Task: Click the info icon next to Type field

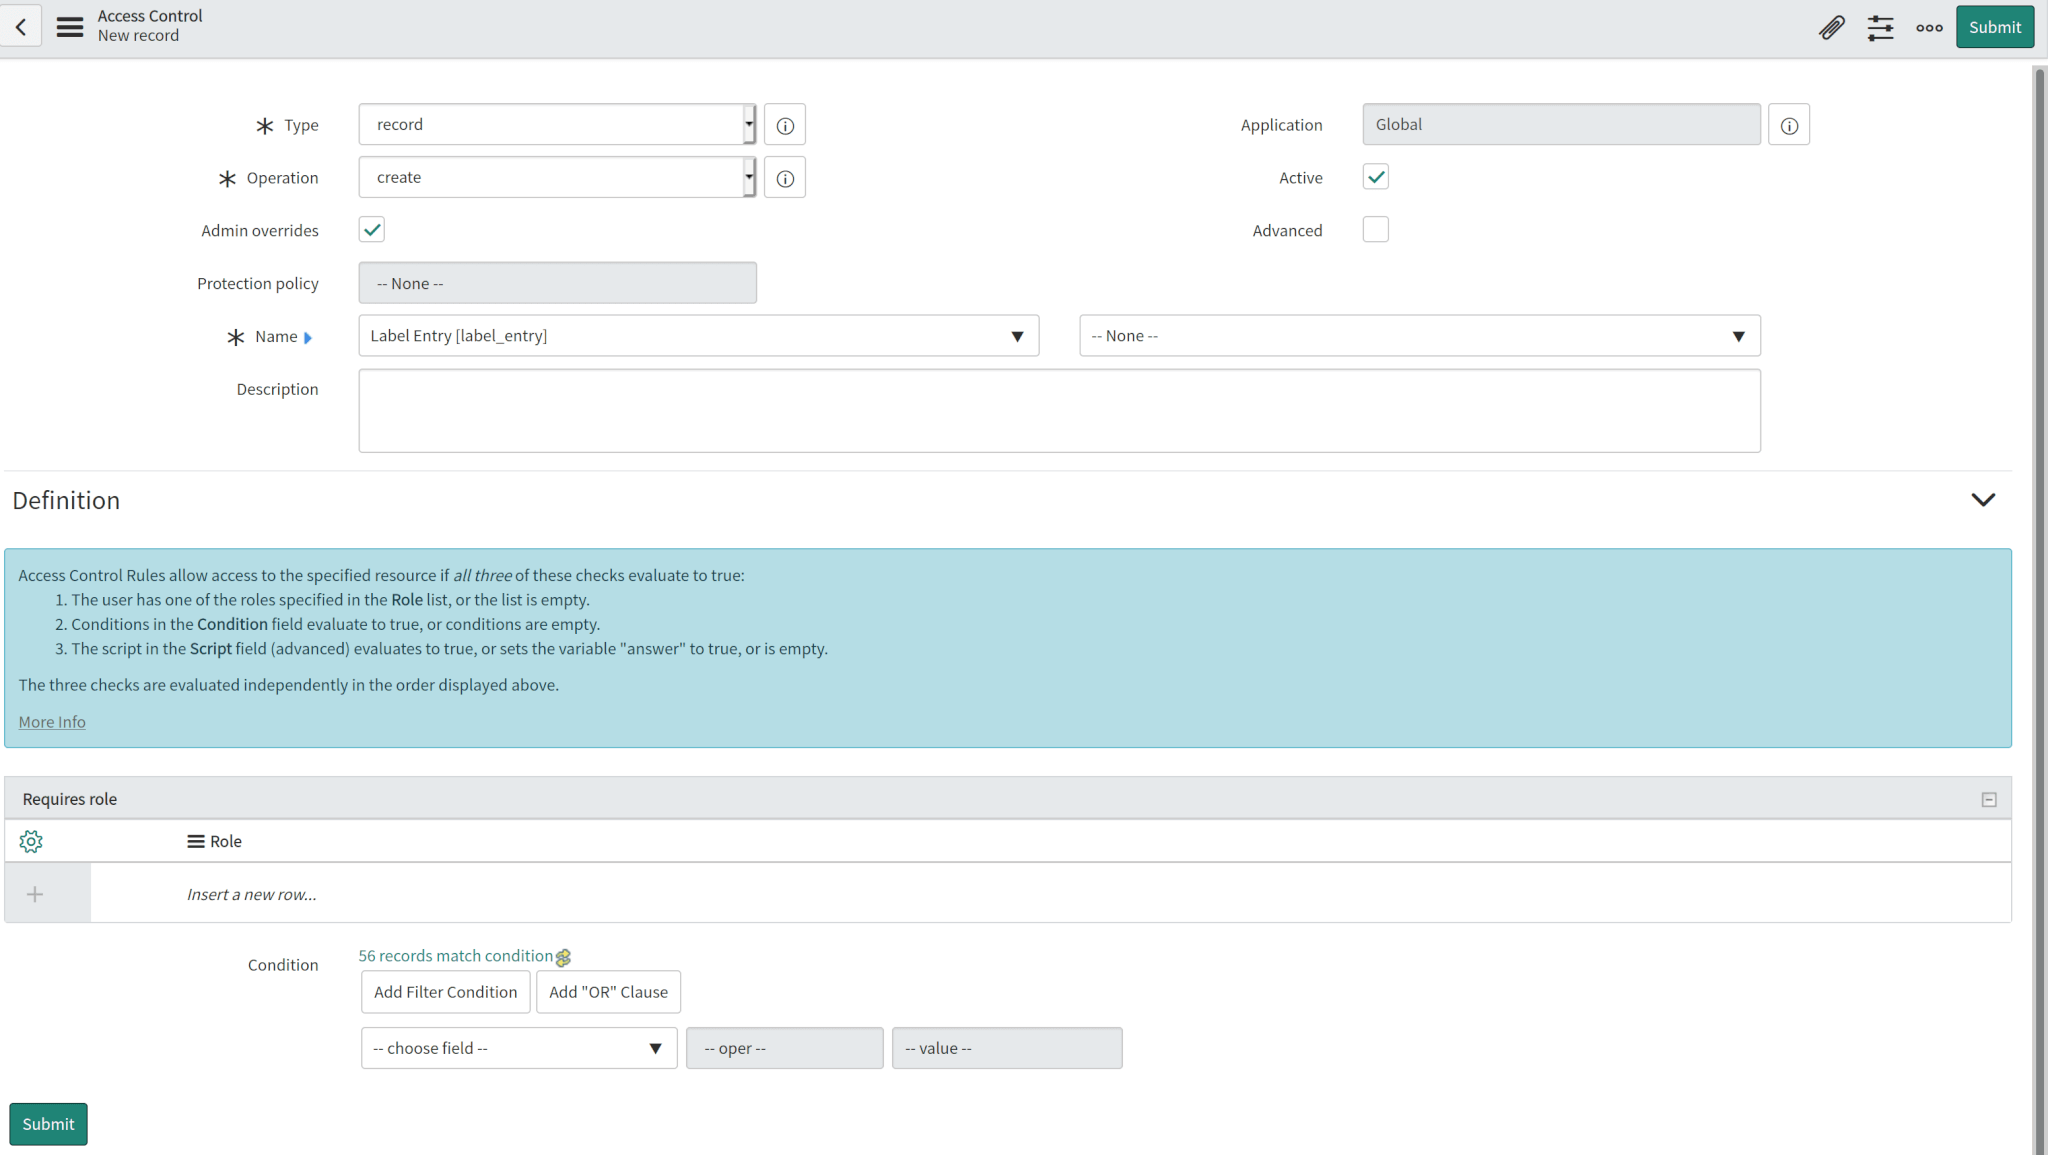Action: pyautogui.click(x=785, y=125)
